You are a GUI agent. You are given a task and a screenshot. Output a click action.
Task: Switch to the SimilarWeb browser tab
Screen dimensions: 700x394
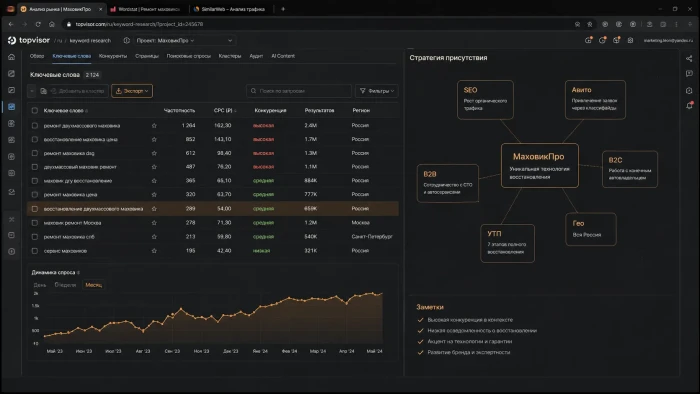233,9
